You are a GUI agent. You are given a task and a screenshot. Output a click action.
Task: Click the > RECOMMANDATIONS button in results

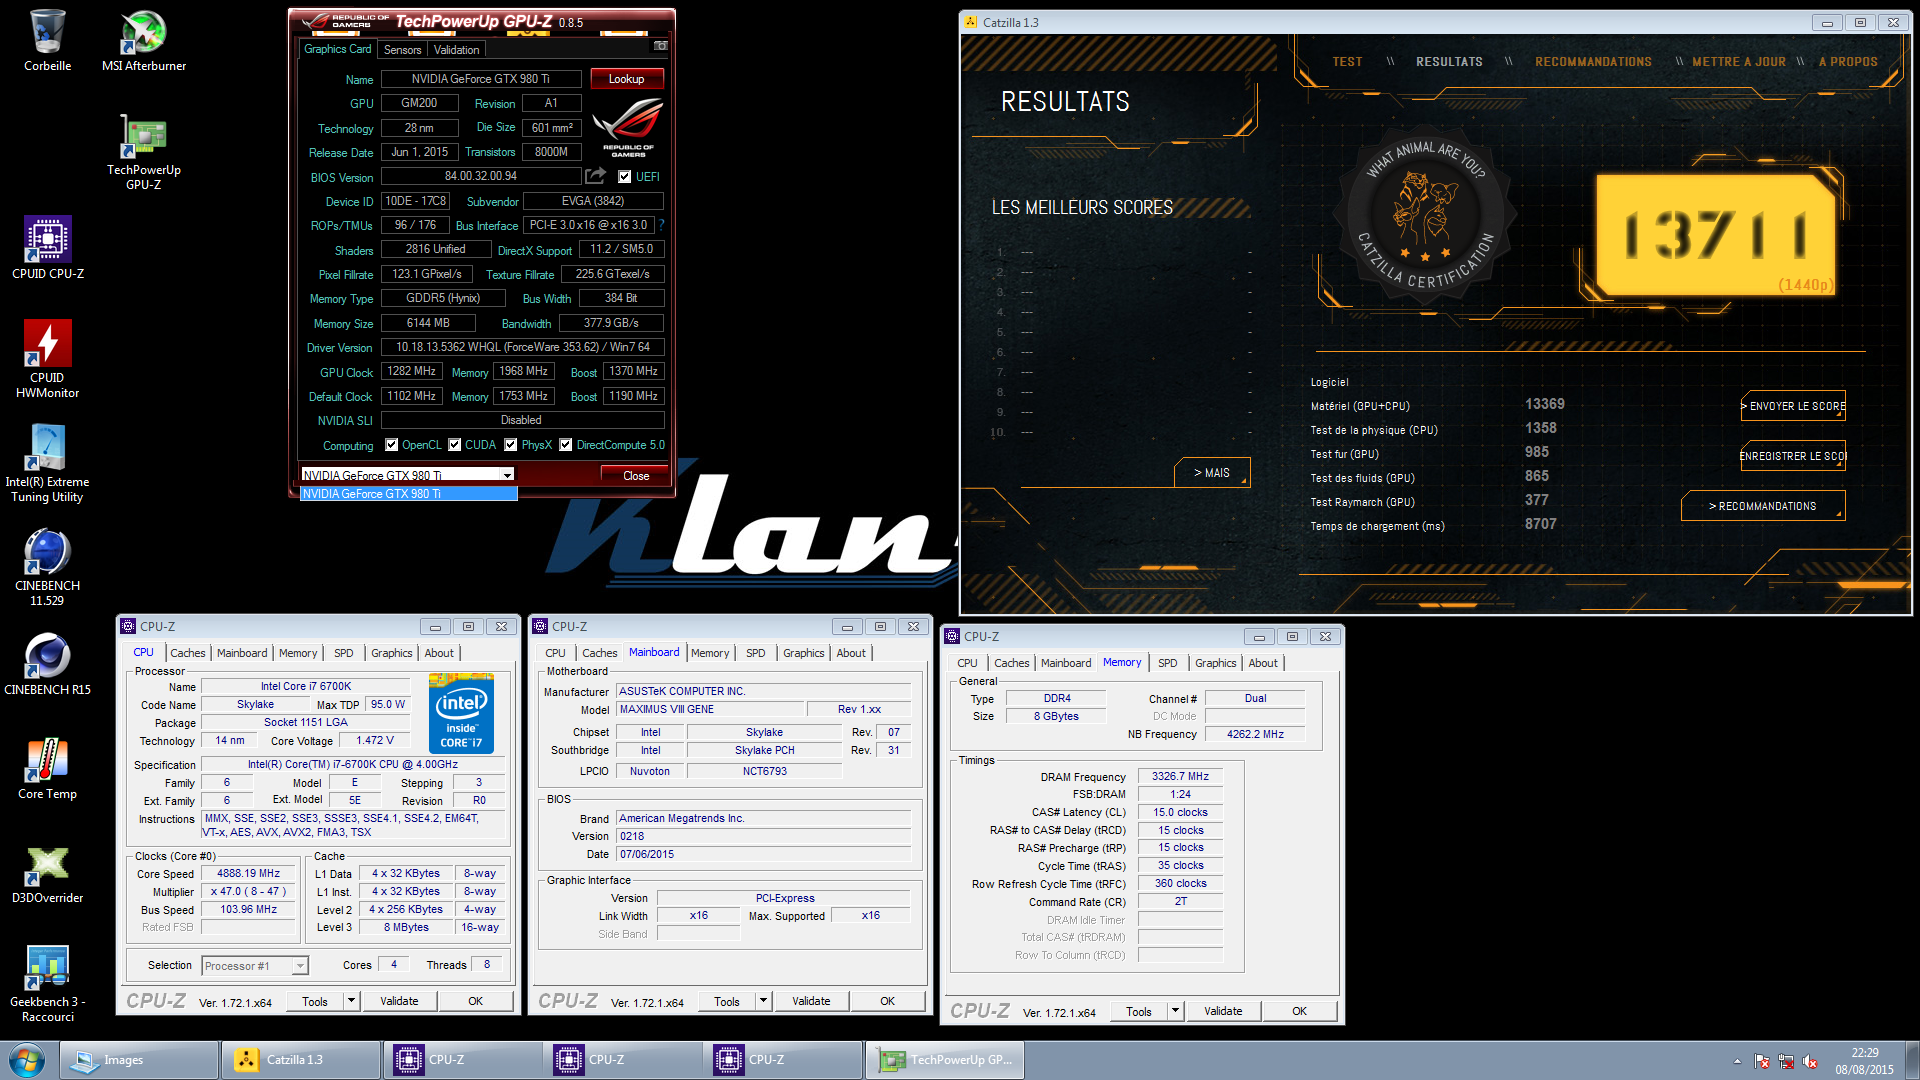point(1763,506)
